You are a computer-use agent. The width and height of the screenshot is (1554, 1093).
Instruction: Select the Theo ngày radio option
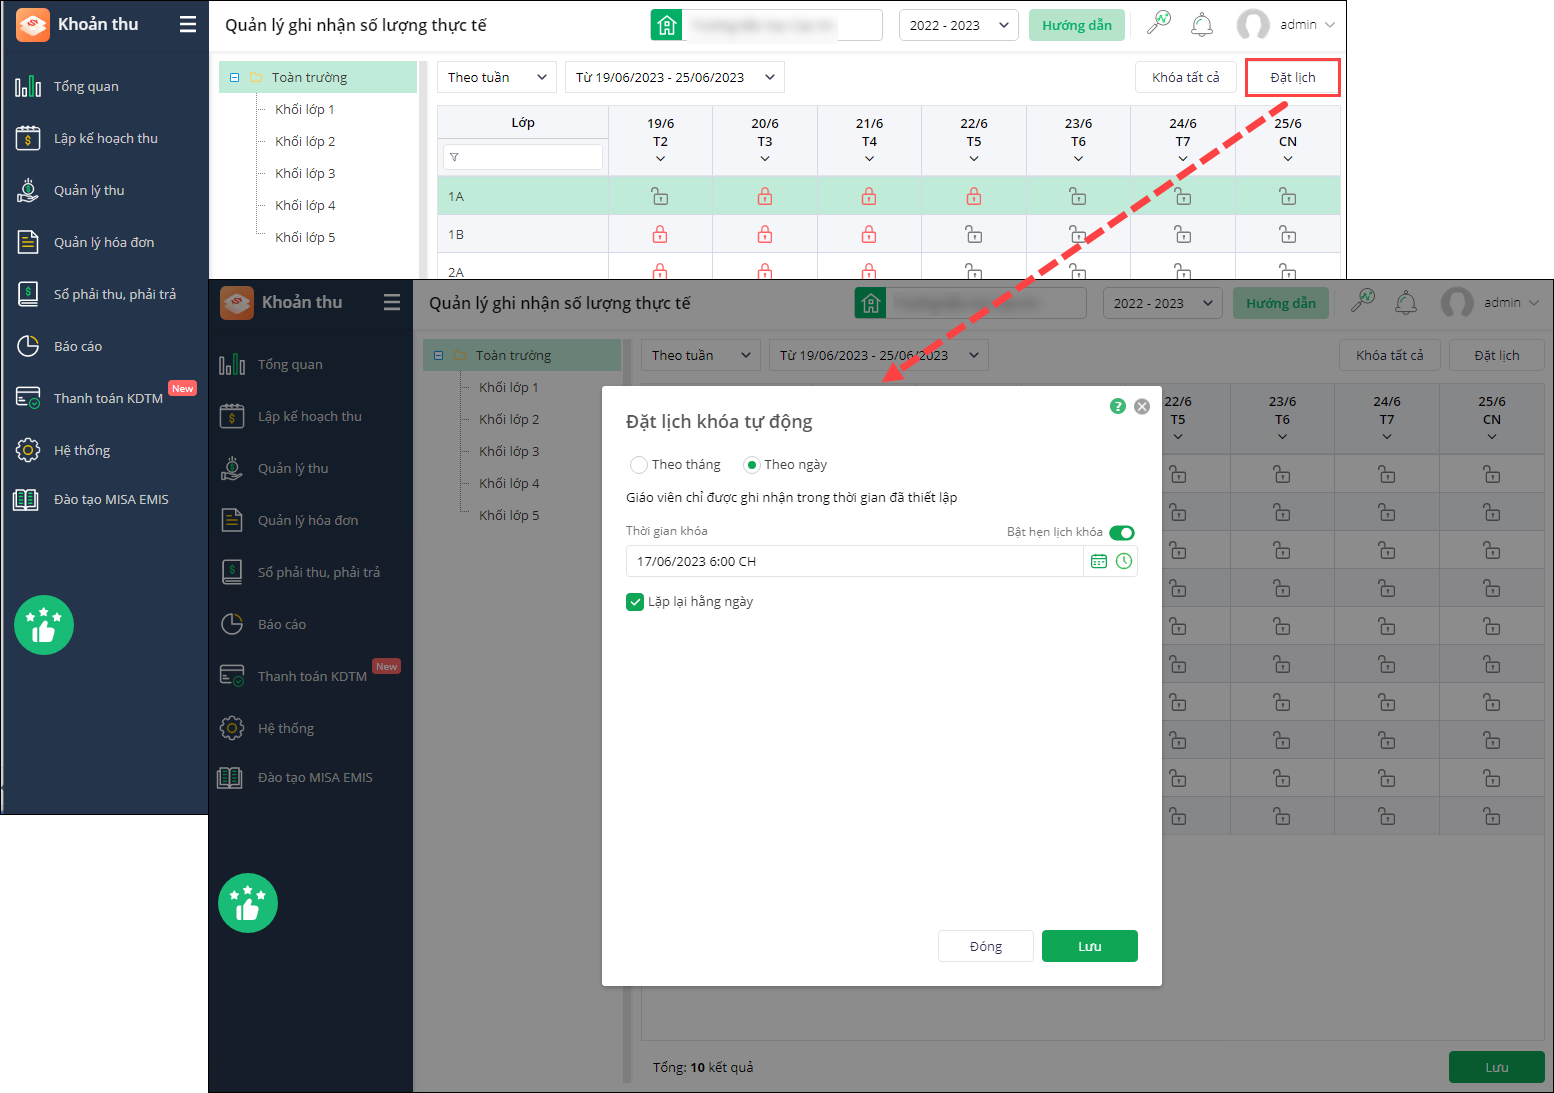click(x=751, y=465)
